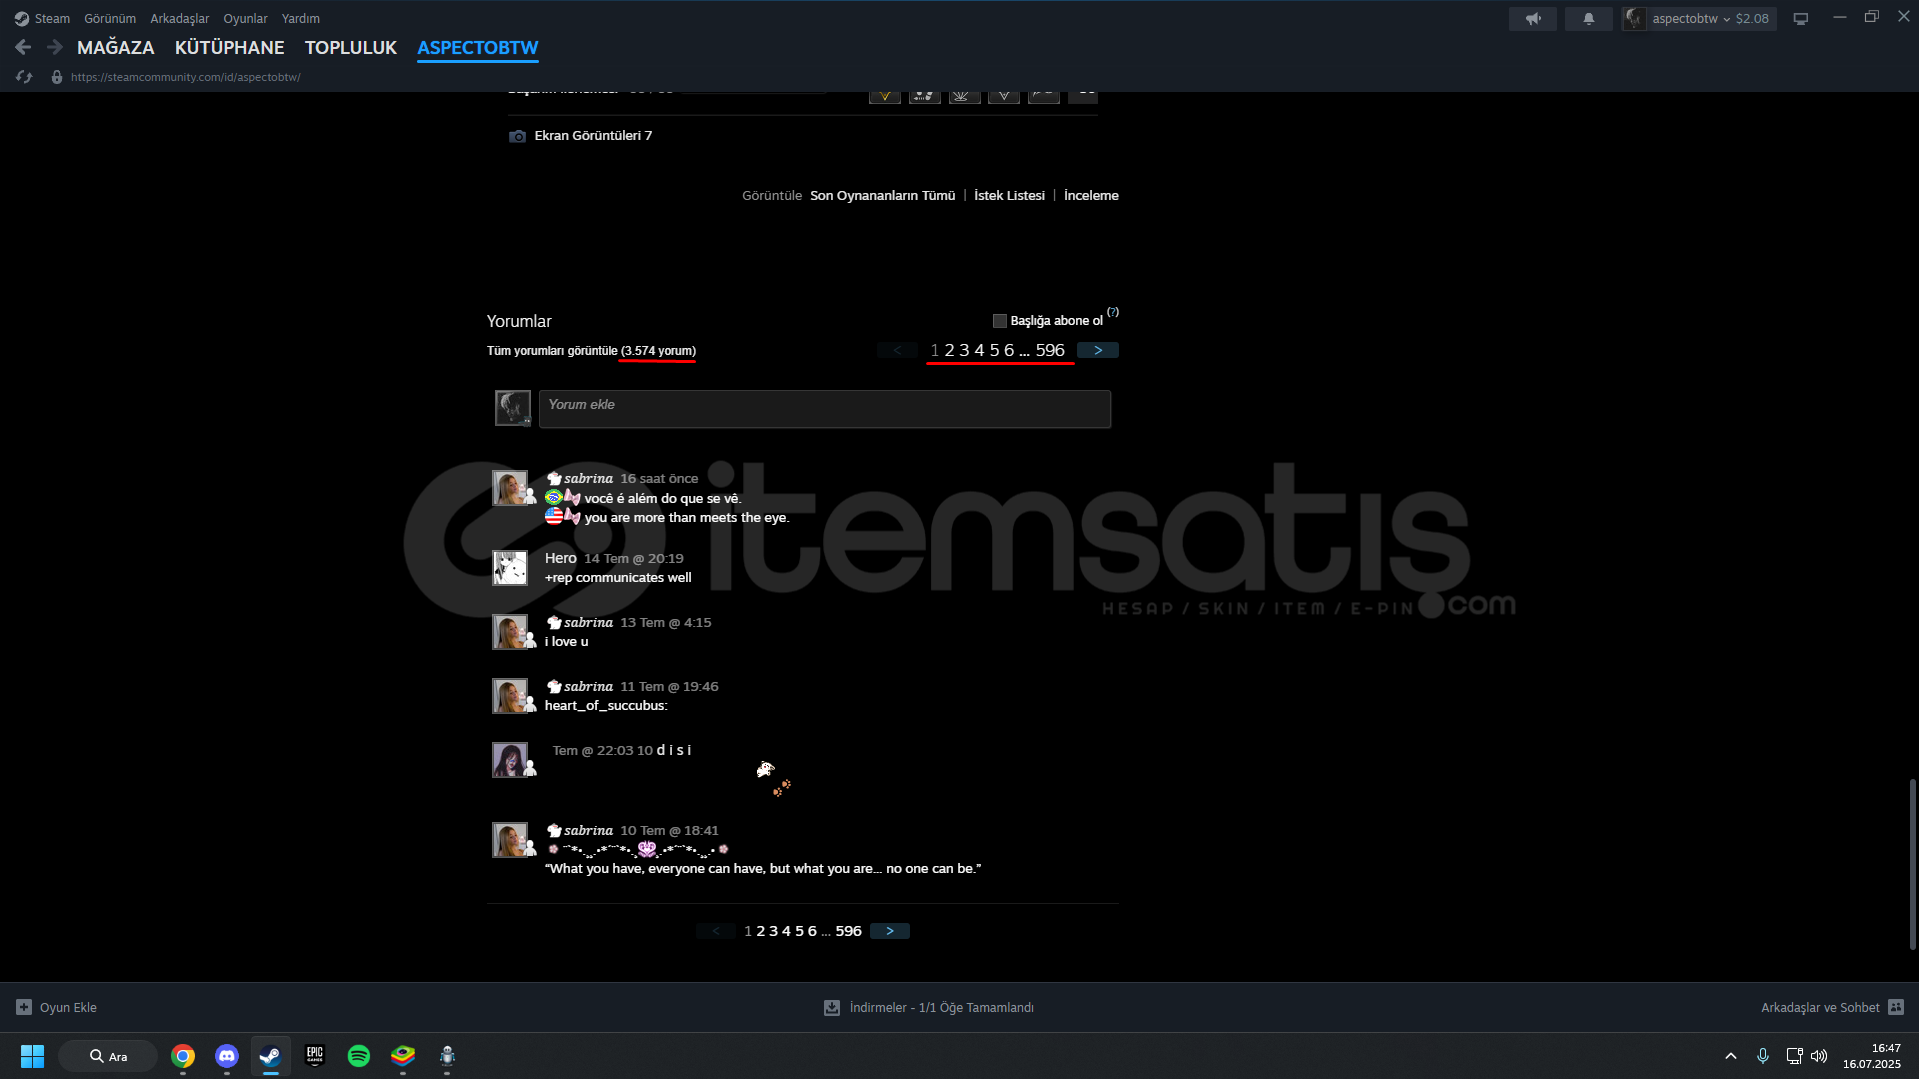Screen dimensions: 1919x1079
Task: Click the page vertical scrollbar
Action: pos(1912,864)
